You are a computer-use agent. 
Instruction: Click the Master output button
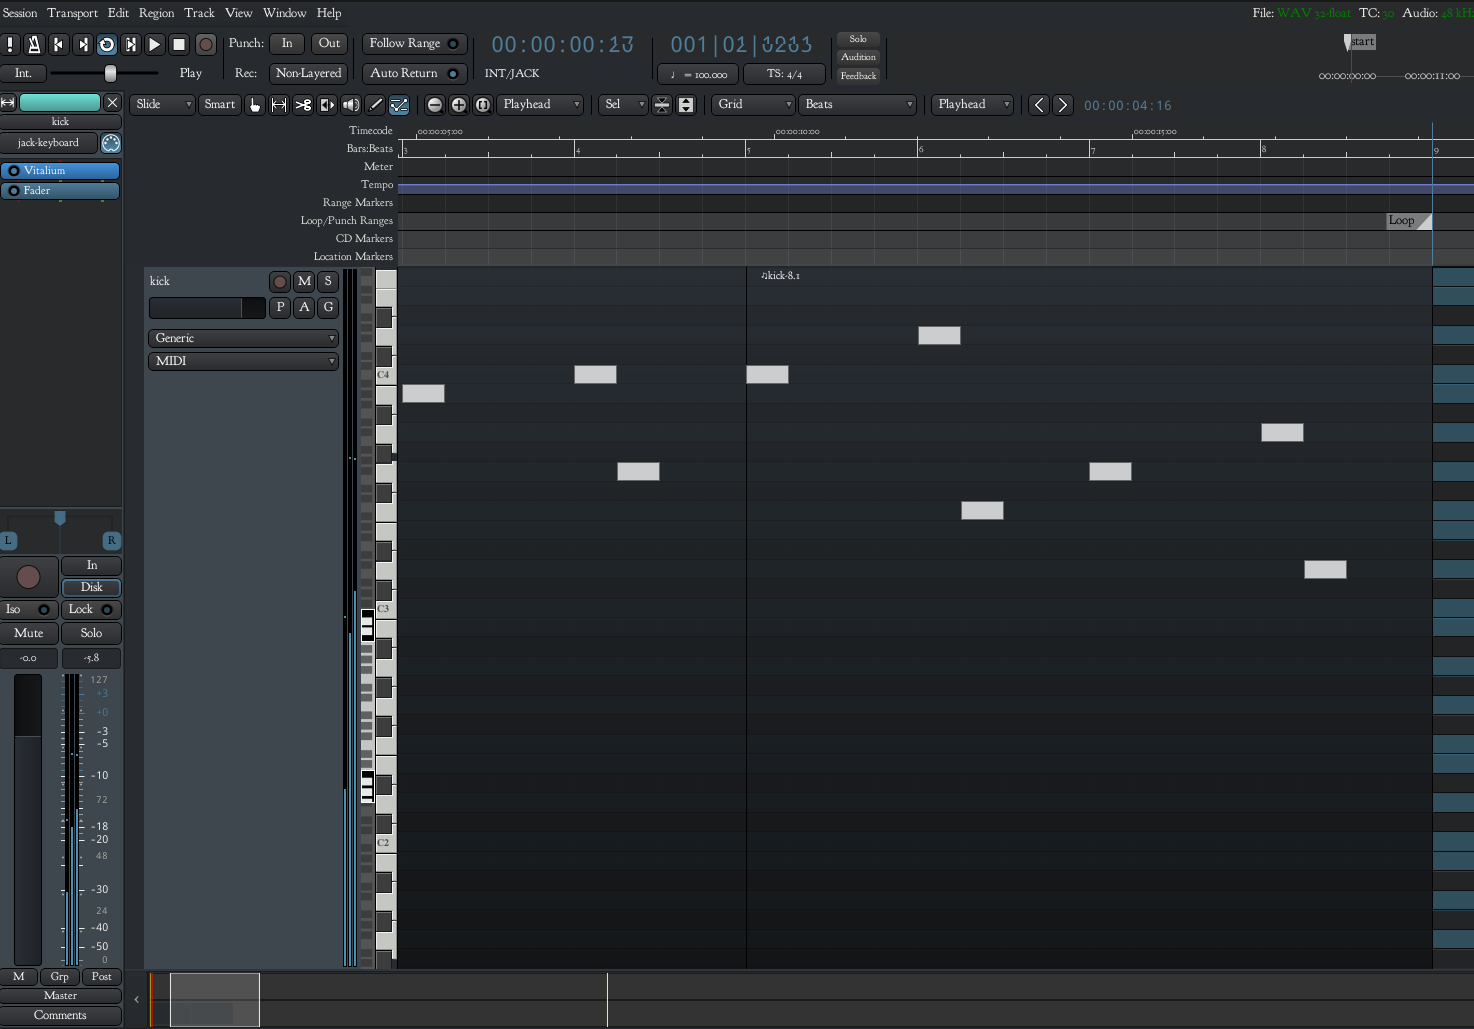tap(60, 996)
